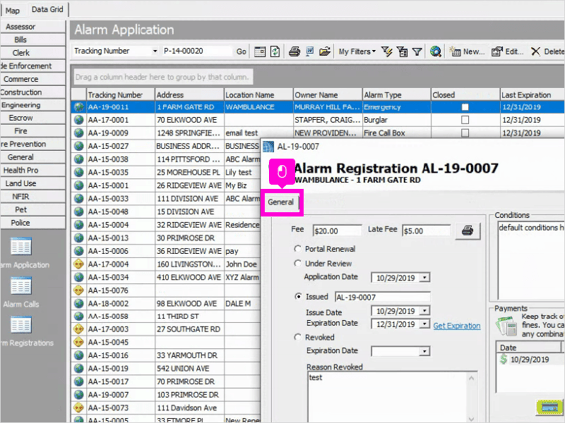This screenshot has width=565, height=423.
Task: Click the print button next to Late Fee
Action: tap(468, 231)
